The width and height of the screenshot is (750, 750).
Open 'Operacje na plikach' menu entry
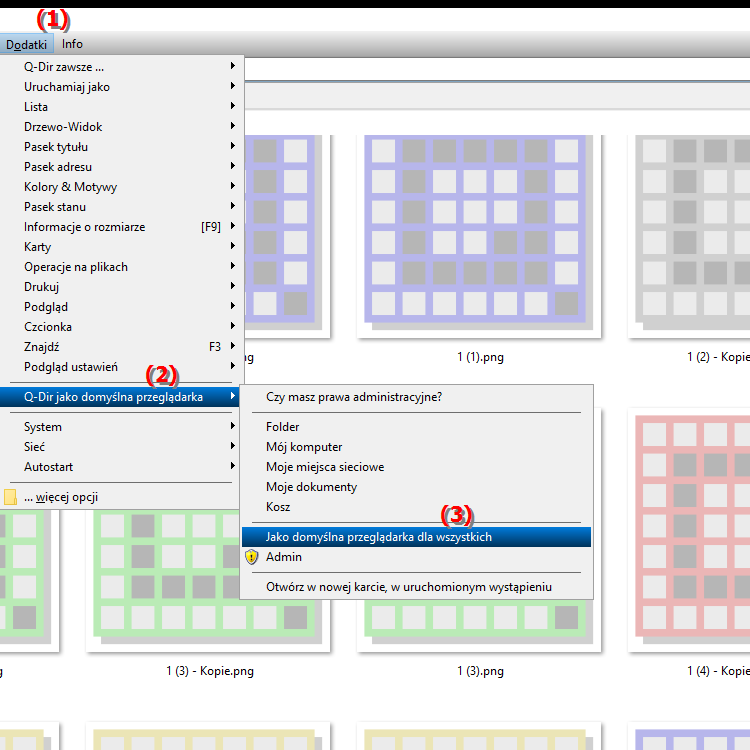click(x=121, y=267)
